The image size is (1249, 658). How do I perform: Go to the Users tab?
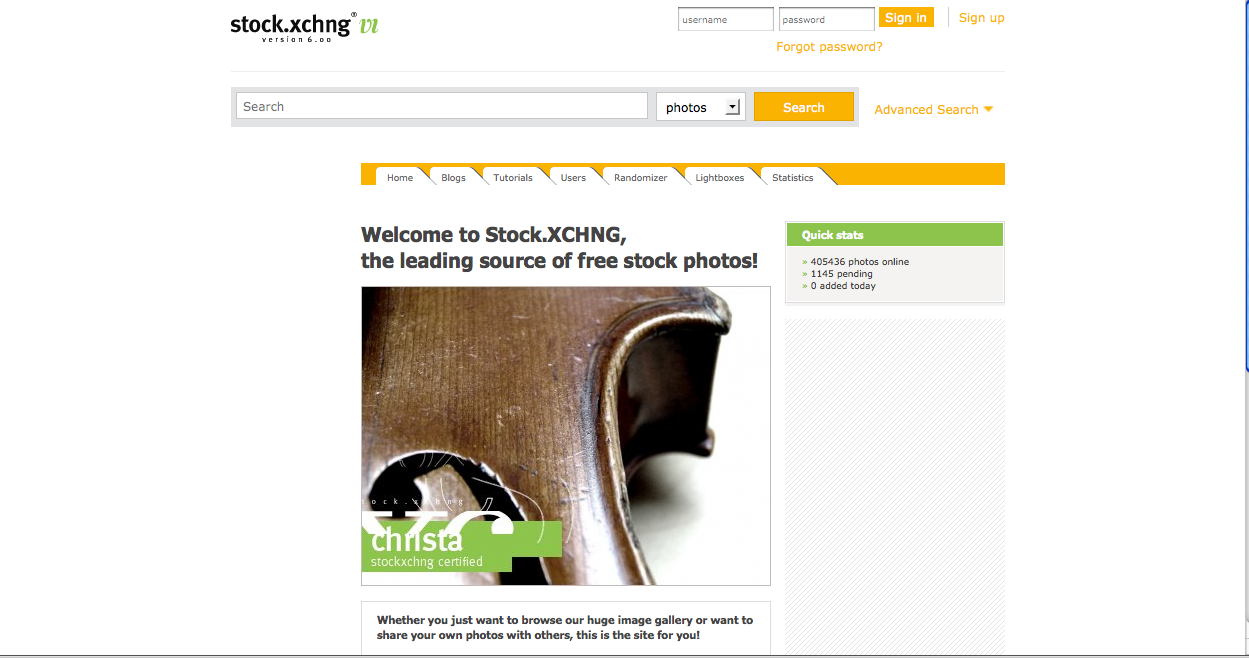pos(573,177)
